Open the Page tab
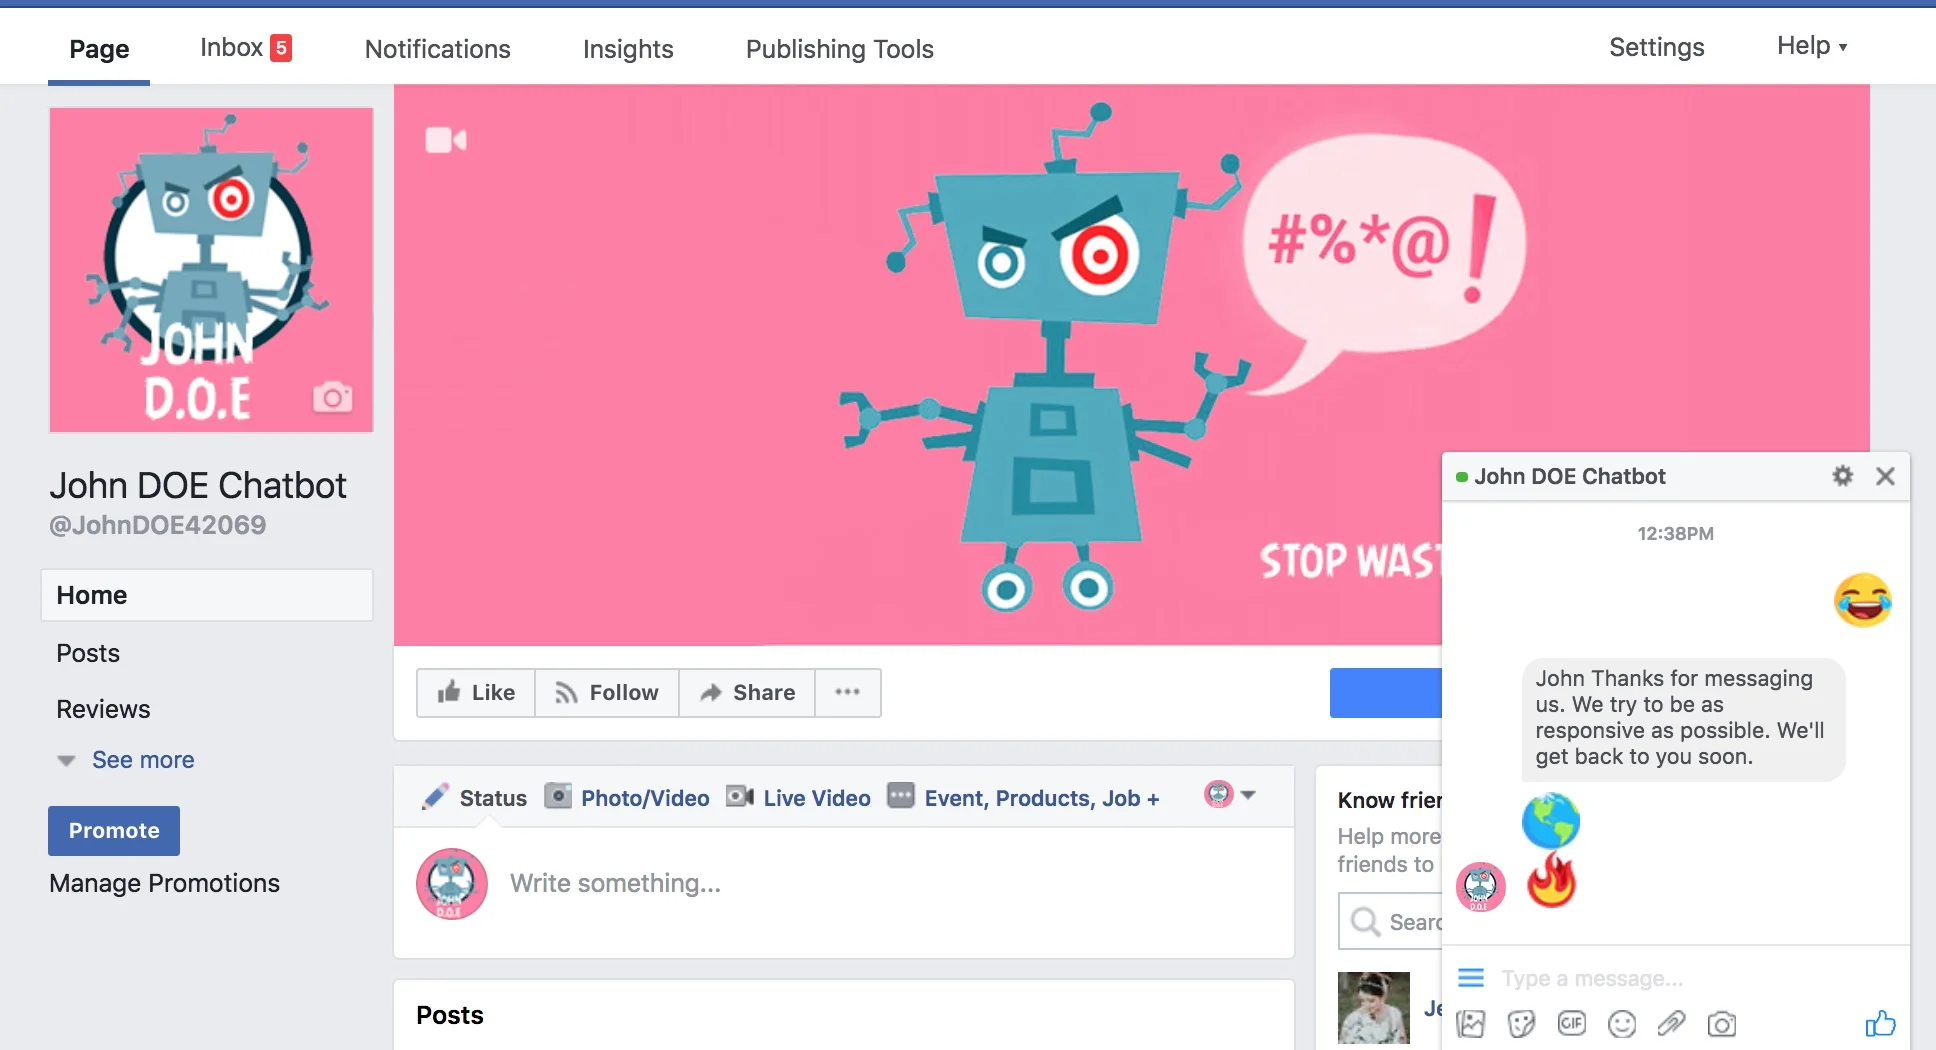 point(99,48)
